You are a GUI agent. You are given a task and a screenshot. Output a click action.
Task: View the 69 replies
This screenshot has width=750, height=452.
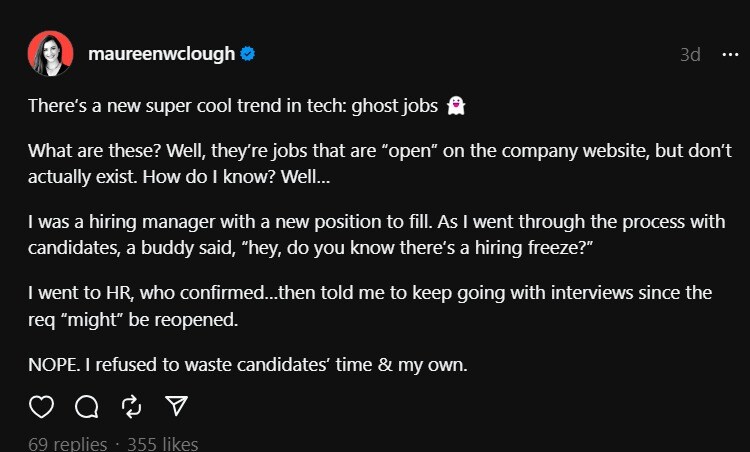pos(67,444)
